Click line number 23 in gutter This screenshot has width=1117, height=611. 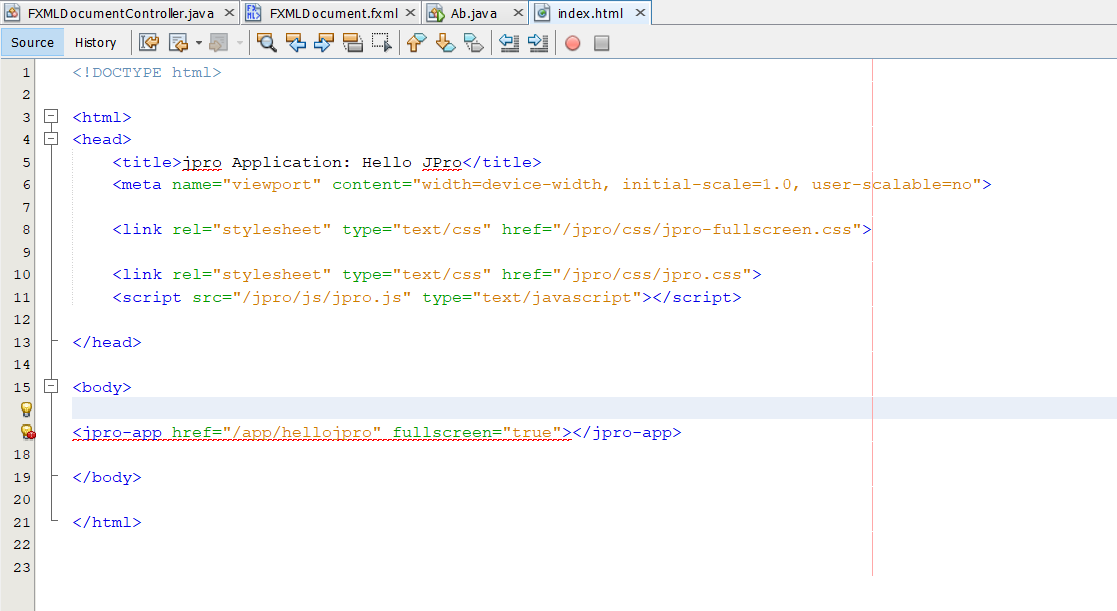tap(22, 568)
